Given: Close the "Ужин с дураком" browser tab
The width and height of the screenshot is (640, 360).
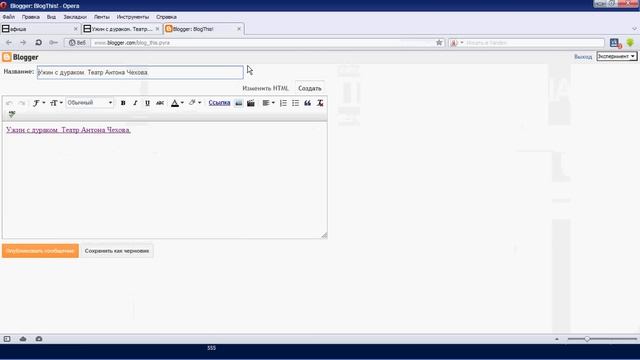Looking at the screenshot, I should pyautogui.click(x=158, y=29).
